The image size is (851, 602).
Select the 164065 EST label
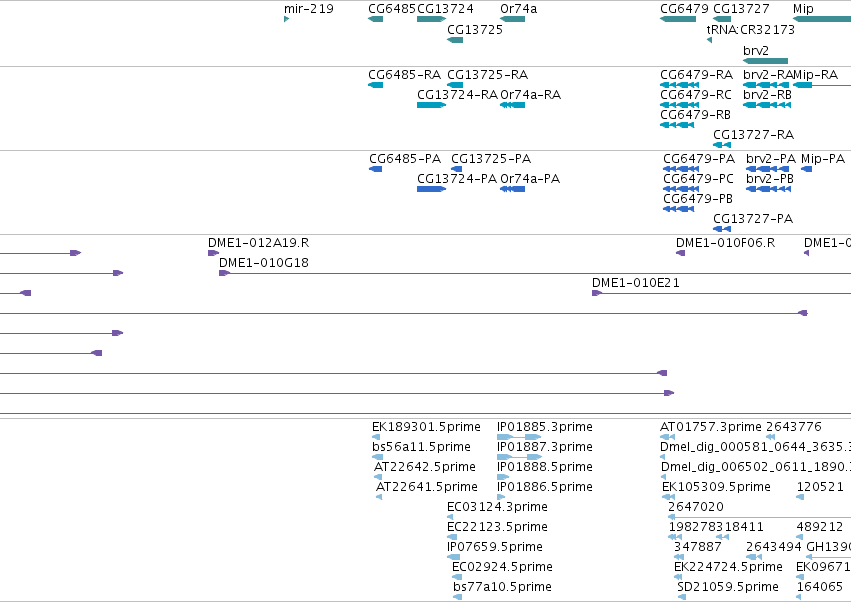tap(820, 587)
